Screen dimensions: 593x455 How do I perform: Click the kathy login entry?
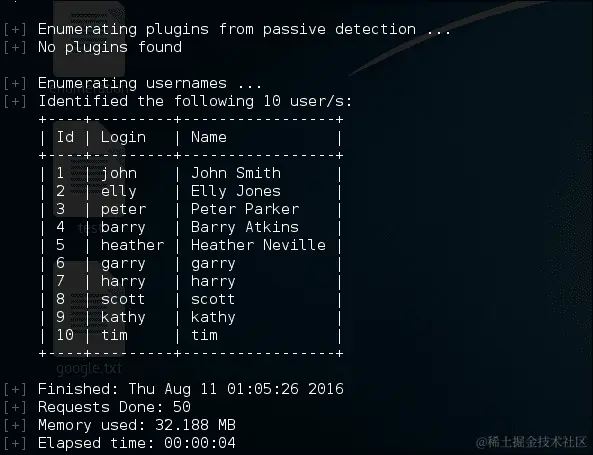coord(123,317)
